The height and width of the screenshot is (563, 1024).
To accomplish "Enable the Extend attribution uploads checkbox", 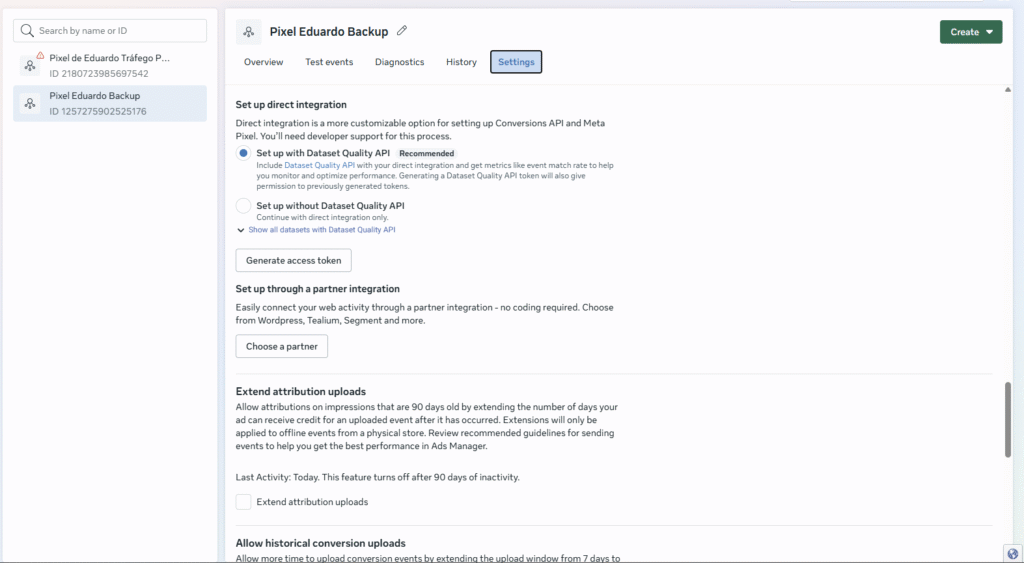I will click(x=243, y=502).
